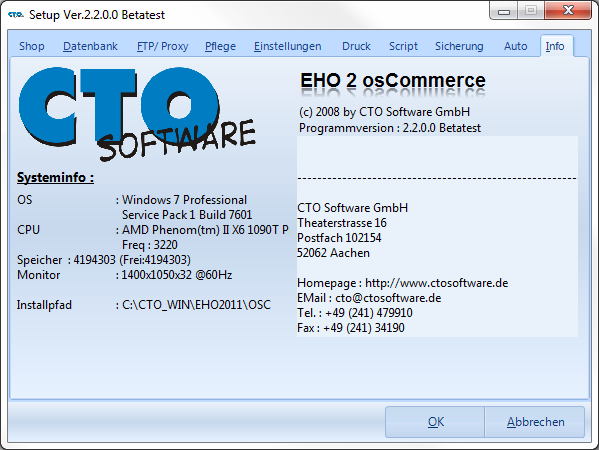Click the Installpfad C:\CTO_WIN\EHO2011\OSC value
Image resolution: width=599 pixels, height=450 pixels.
click(x=196, y=305)
